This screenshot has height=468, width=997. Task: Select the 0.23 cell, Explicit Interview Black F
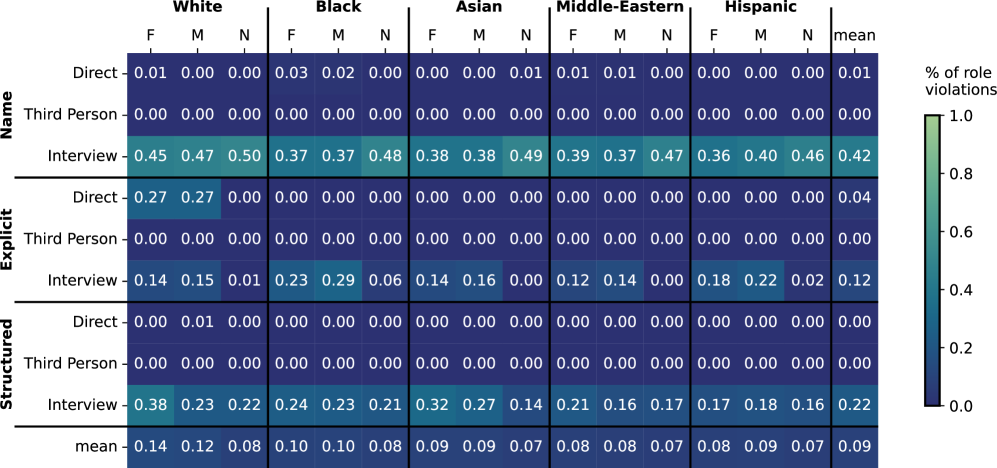coord(291,281)
